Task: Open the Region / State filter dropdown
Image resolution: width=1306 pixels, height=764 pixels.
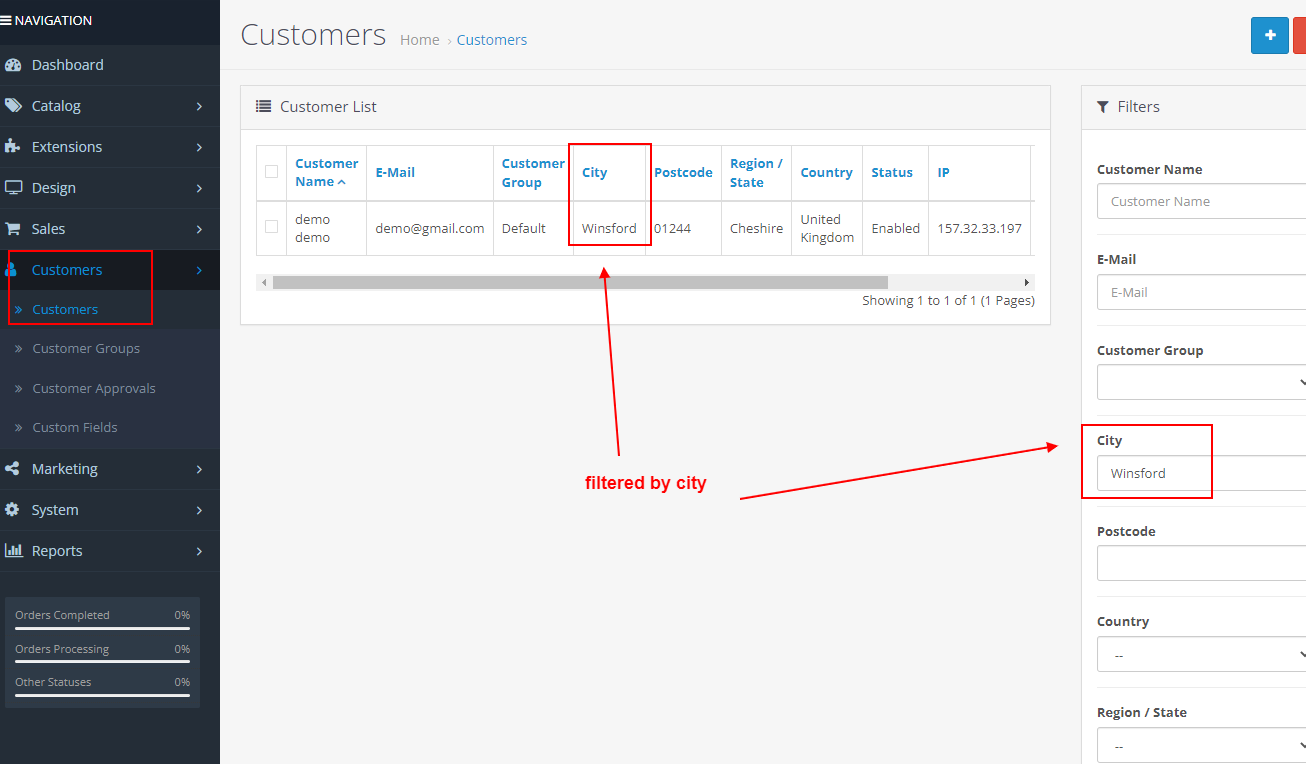Action: (1201, 746)
